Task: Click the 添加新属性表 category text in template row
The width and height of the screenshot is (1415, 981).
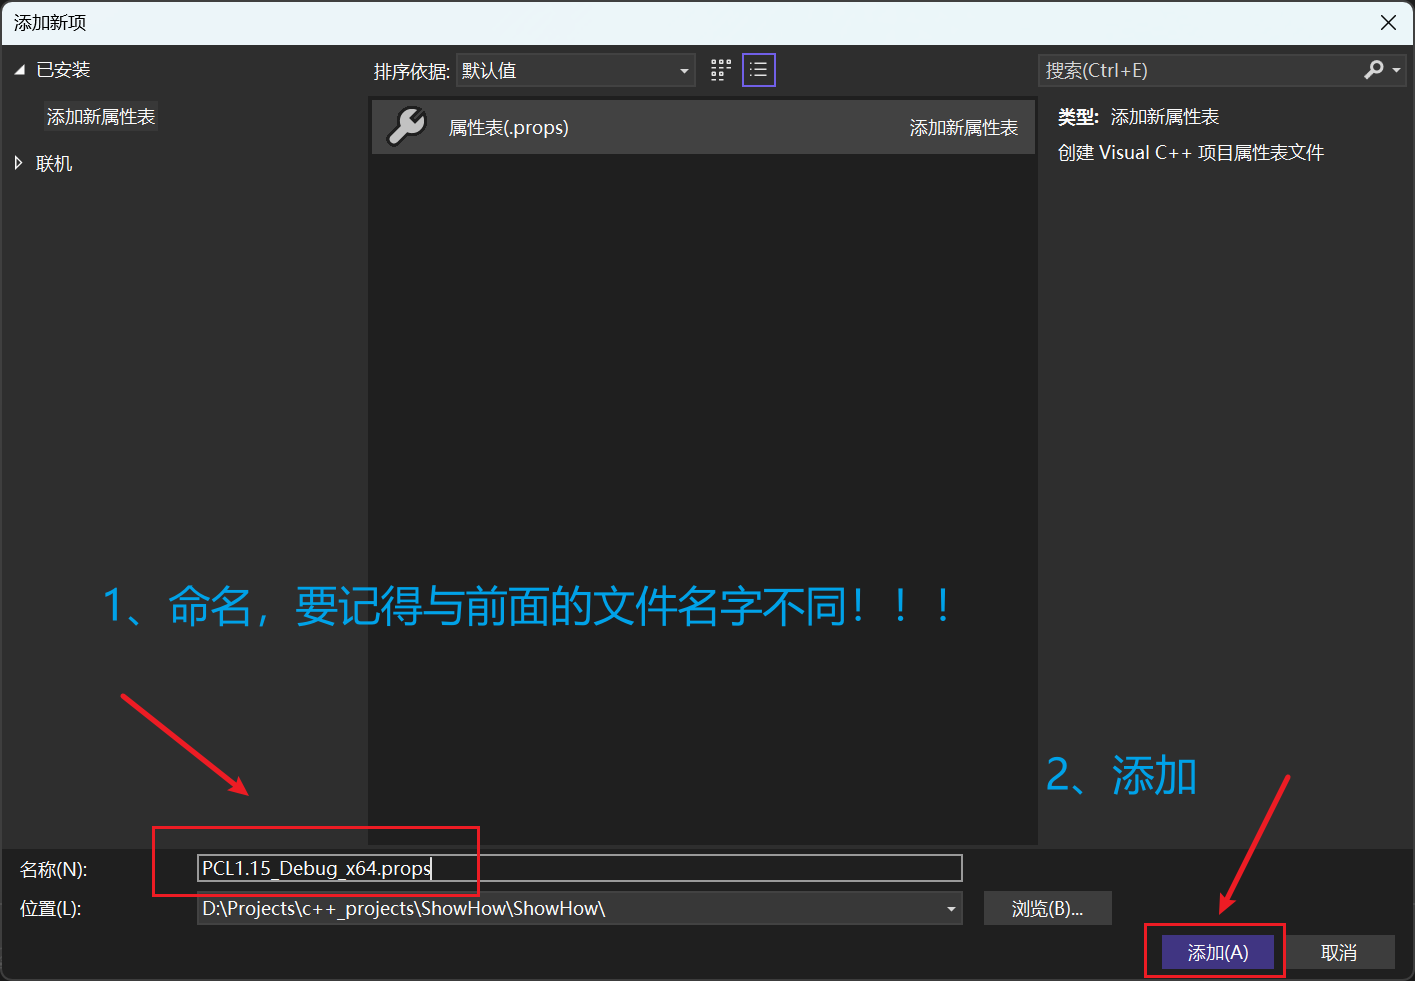Action: pyautogui.click(x=964, y=128)
